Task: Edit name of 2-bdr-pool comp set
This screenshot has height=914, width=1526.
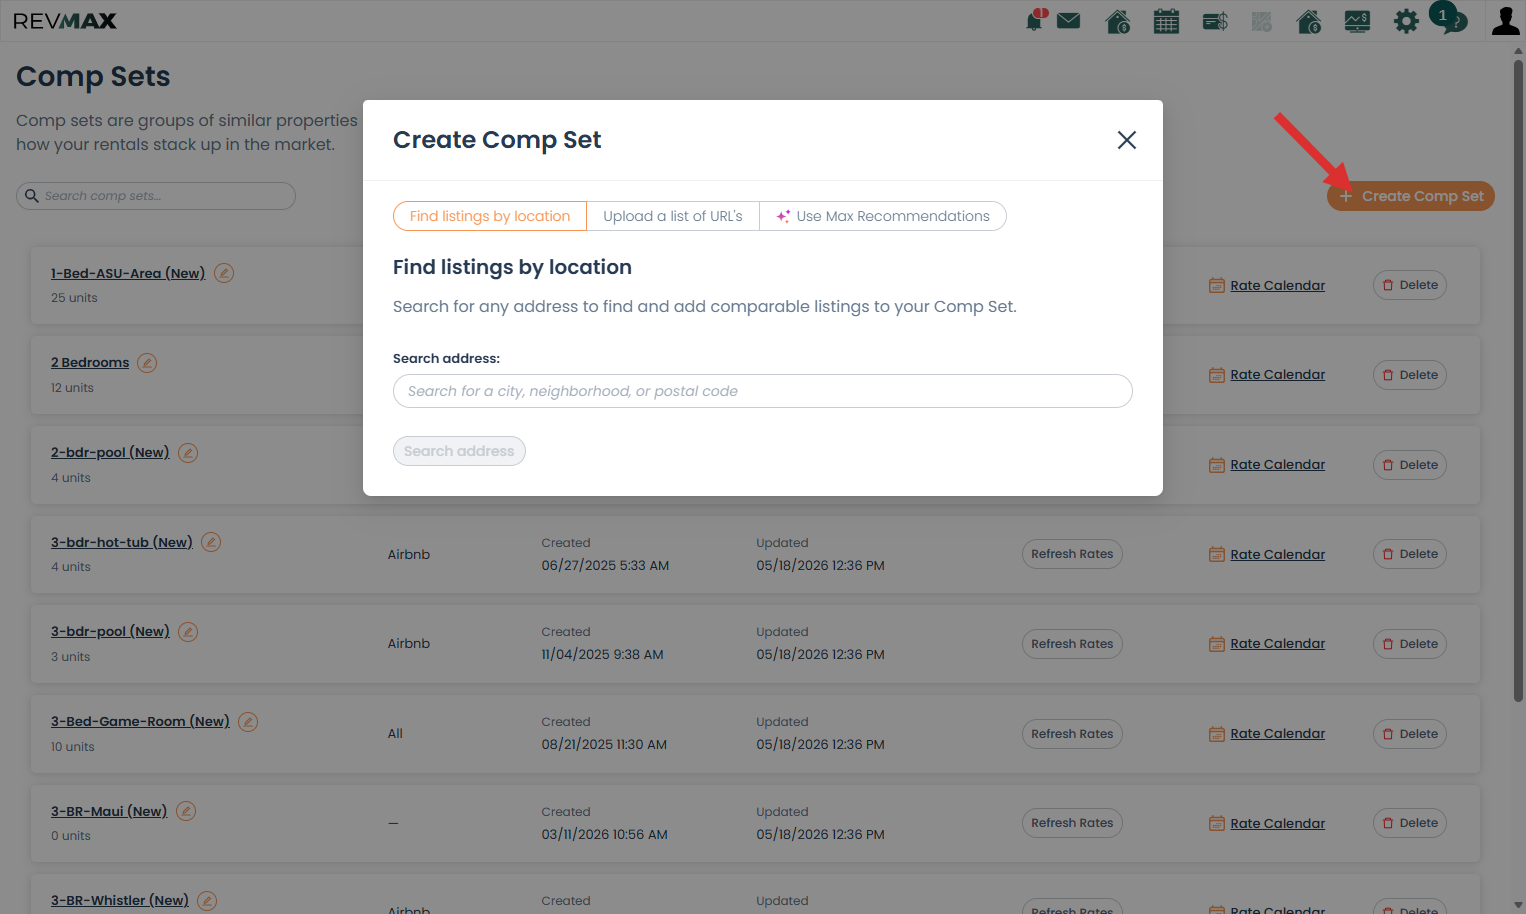Action: point(188,453)
